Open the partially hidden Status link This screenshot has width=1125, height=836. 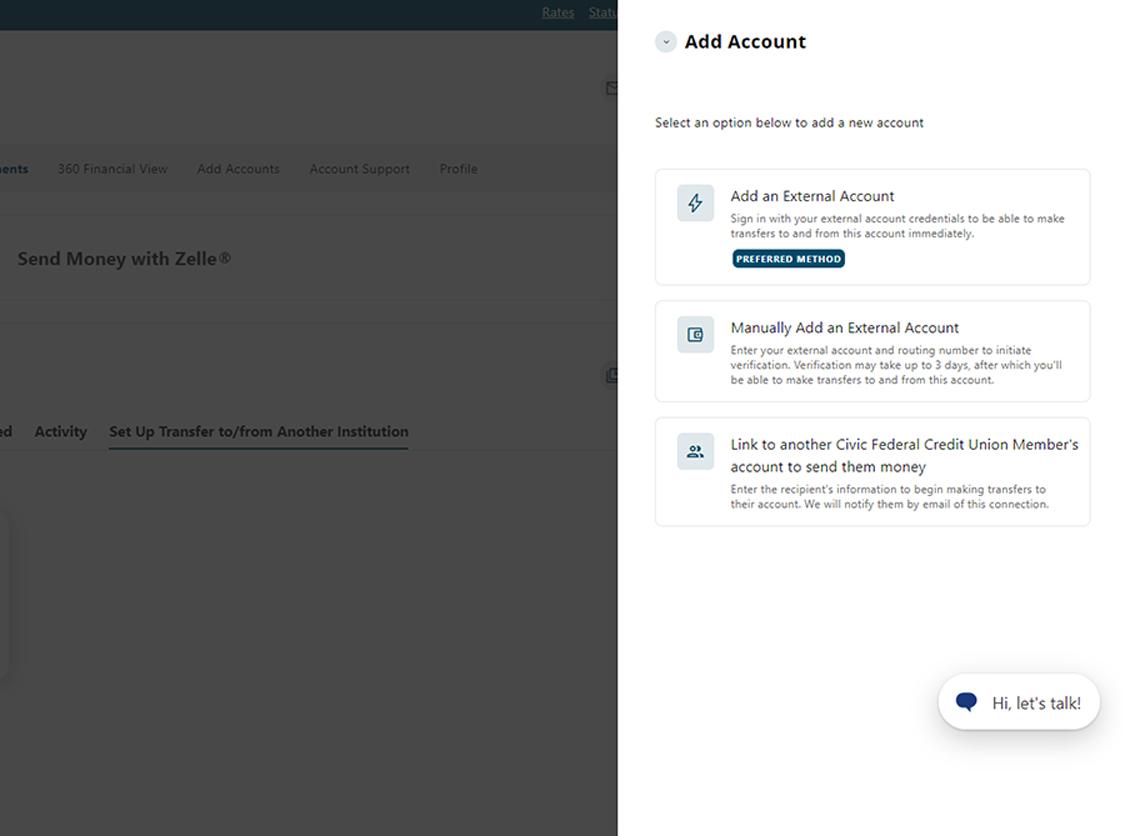pos(602,13)
